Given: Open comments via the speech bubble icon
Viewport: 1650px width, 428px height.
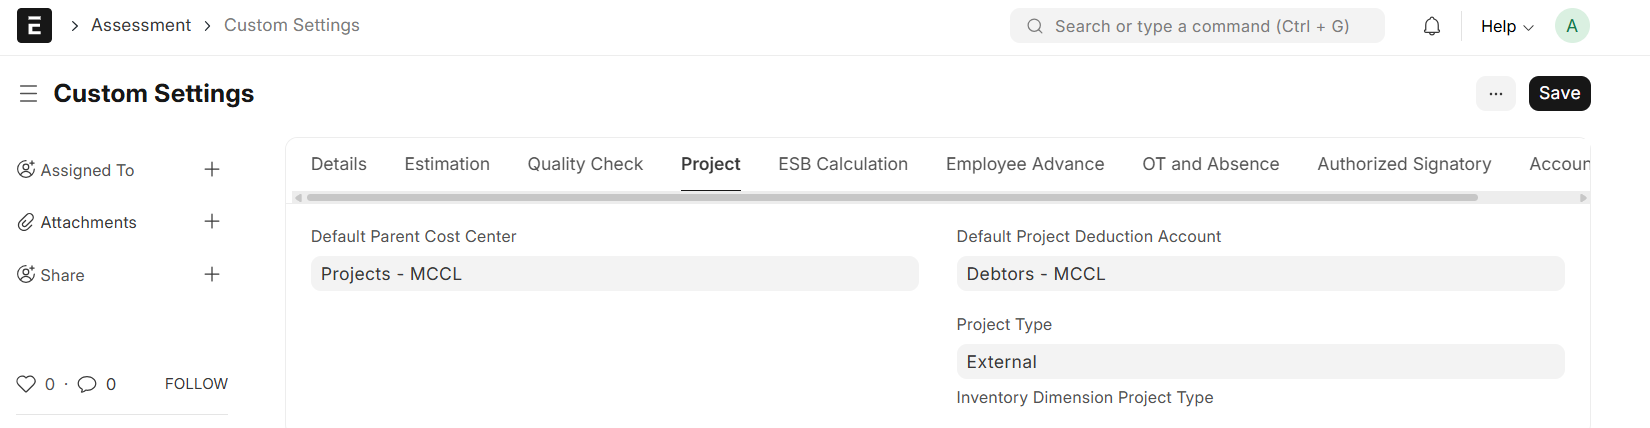Looking at the screenshot, I should pos(87,384).
